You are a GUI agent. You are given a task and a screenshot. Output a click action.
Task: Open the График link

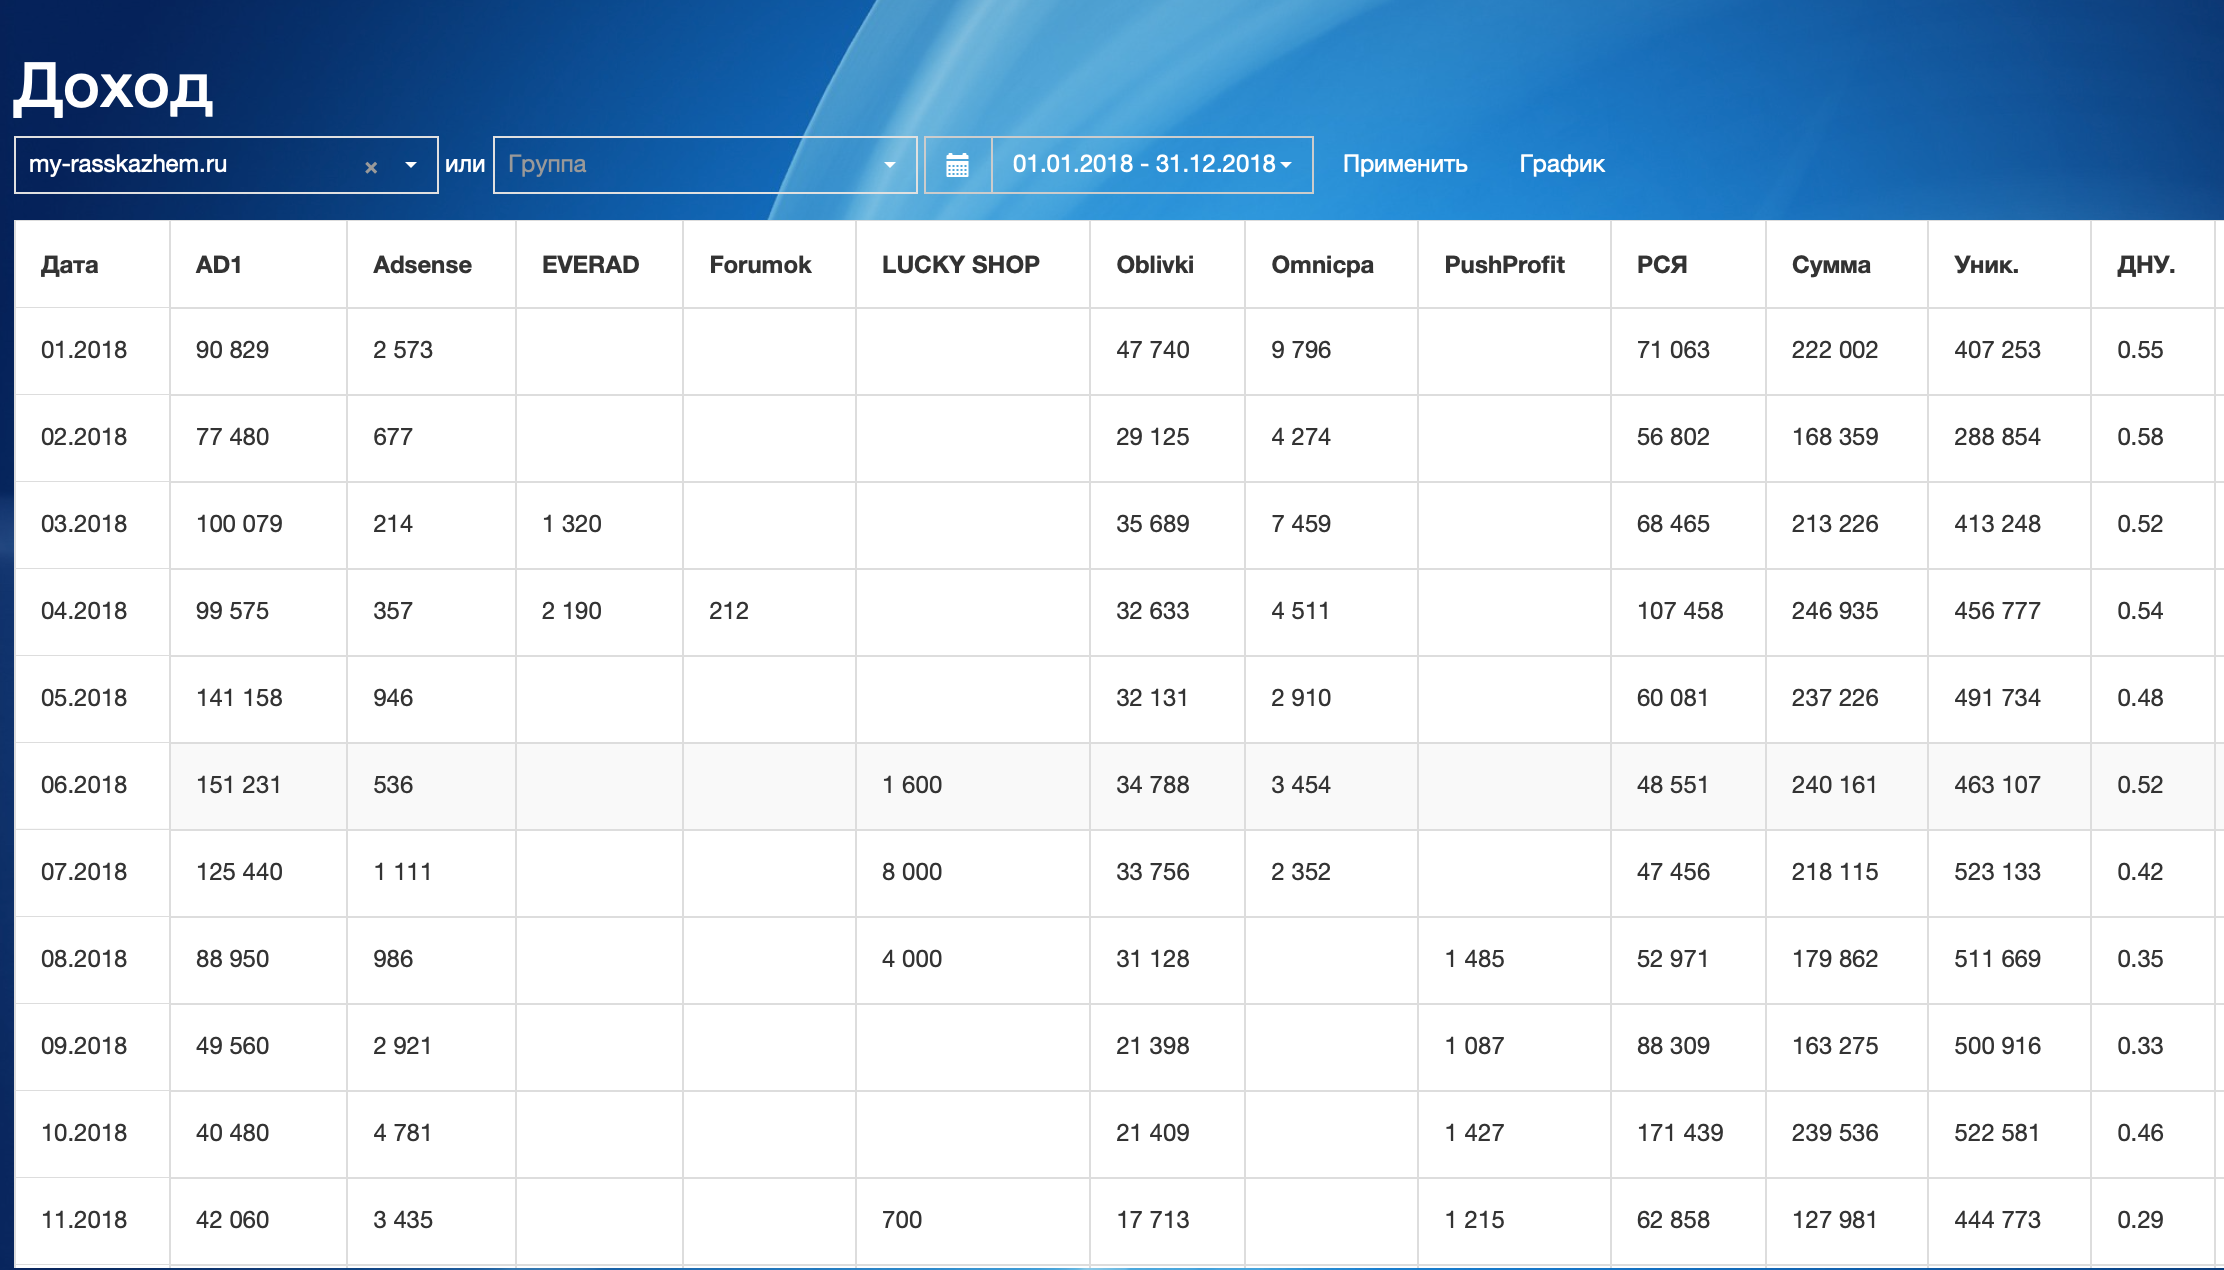click(1562, 165)
